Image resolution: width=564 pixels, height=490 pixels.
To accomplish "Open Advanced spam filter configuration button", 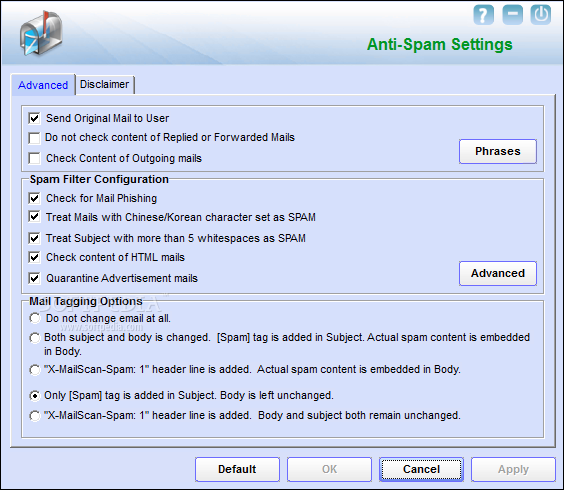I will [498, 273].
